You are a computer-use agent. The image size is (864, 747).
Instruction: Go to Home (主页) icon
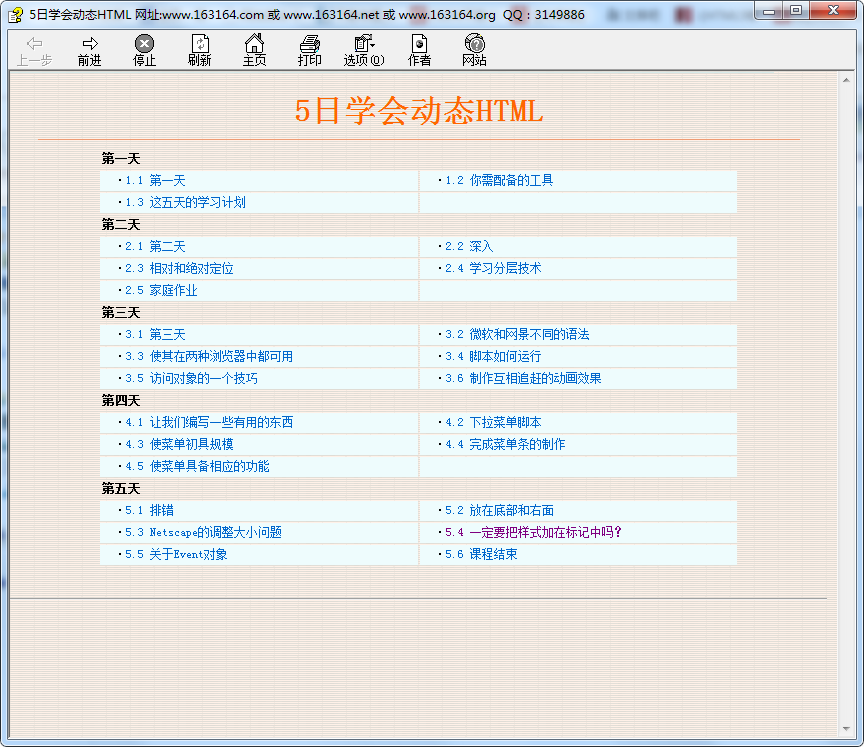[255, 43]
